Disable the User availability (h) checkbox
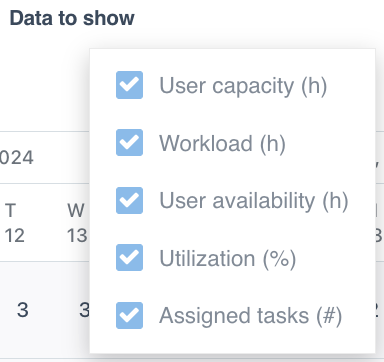 pyautogui.click(x=129, y=200)
